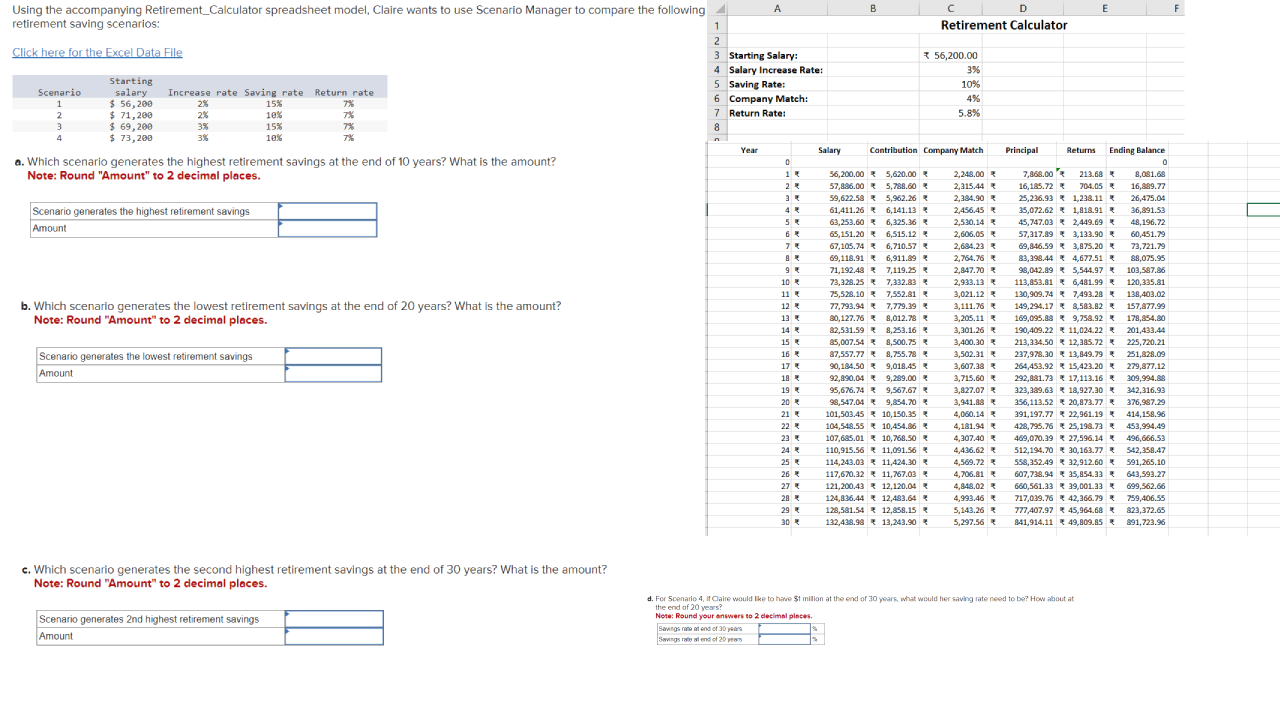Click the Amount field under question c
Image resolution: width=1280 pixels, height=720 pixels.
coord(334,635)
